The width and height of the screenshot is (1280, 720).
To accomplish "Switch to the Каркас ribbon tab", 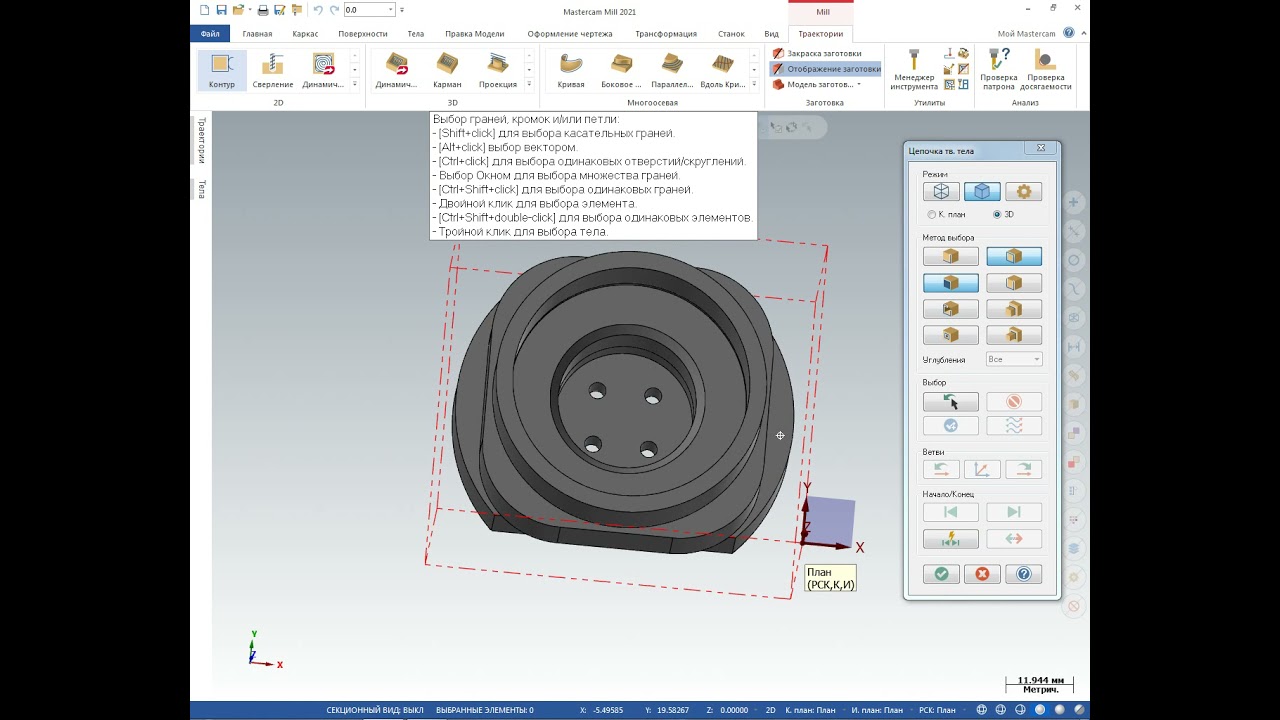I will pyautogui.click(x=305, y=33).
